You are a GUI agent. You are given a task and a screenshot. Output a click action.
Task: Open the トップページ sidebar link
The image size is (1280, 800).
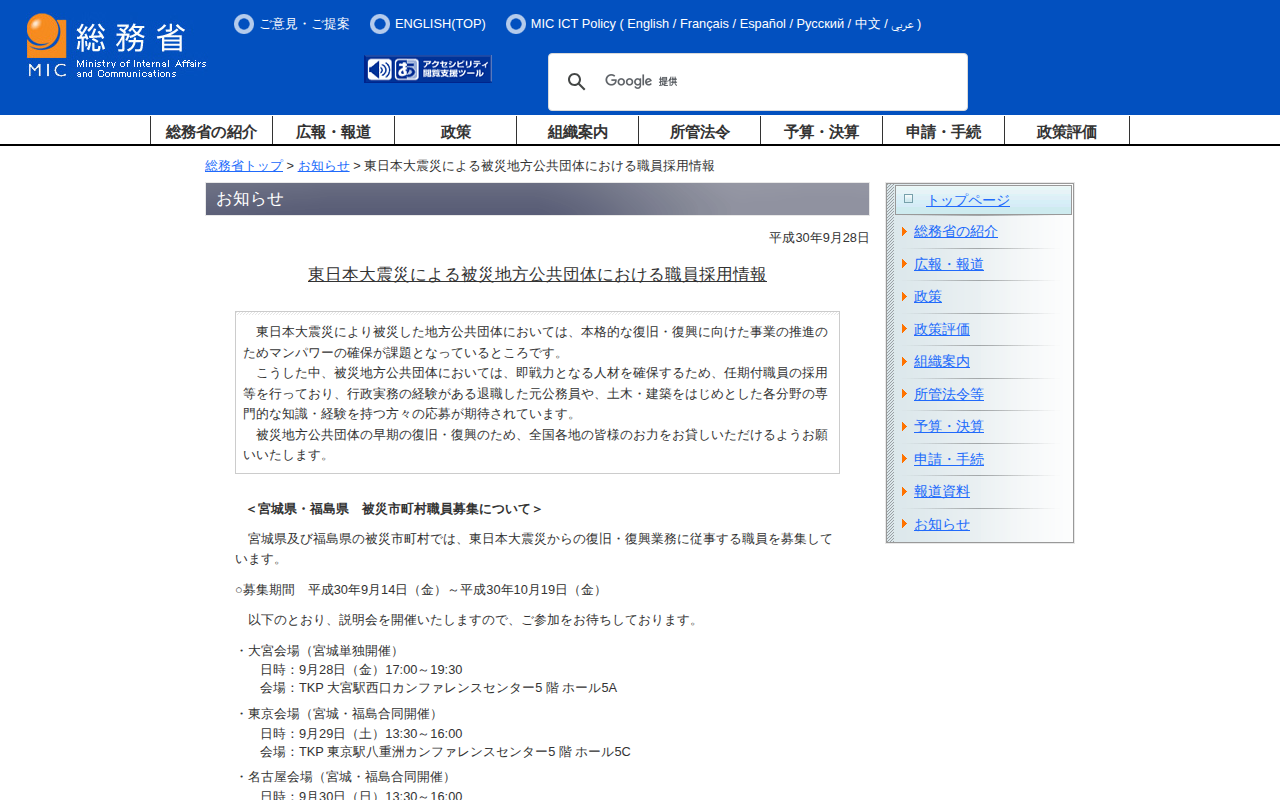click(967, 200)
